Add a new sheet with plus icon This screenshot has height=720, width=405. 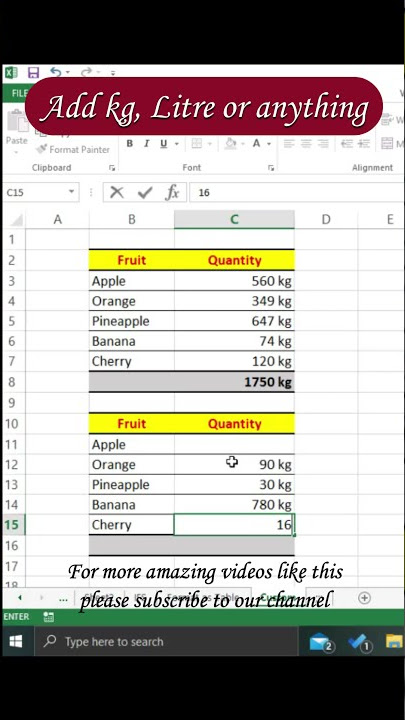(365, 598)
